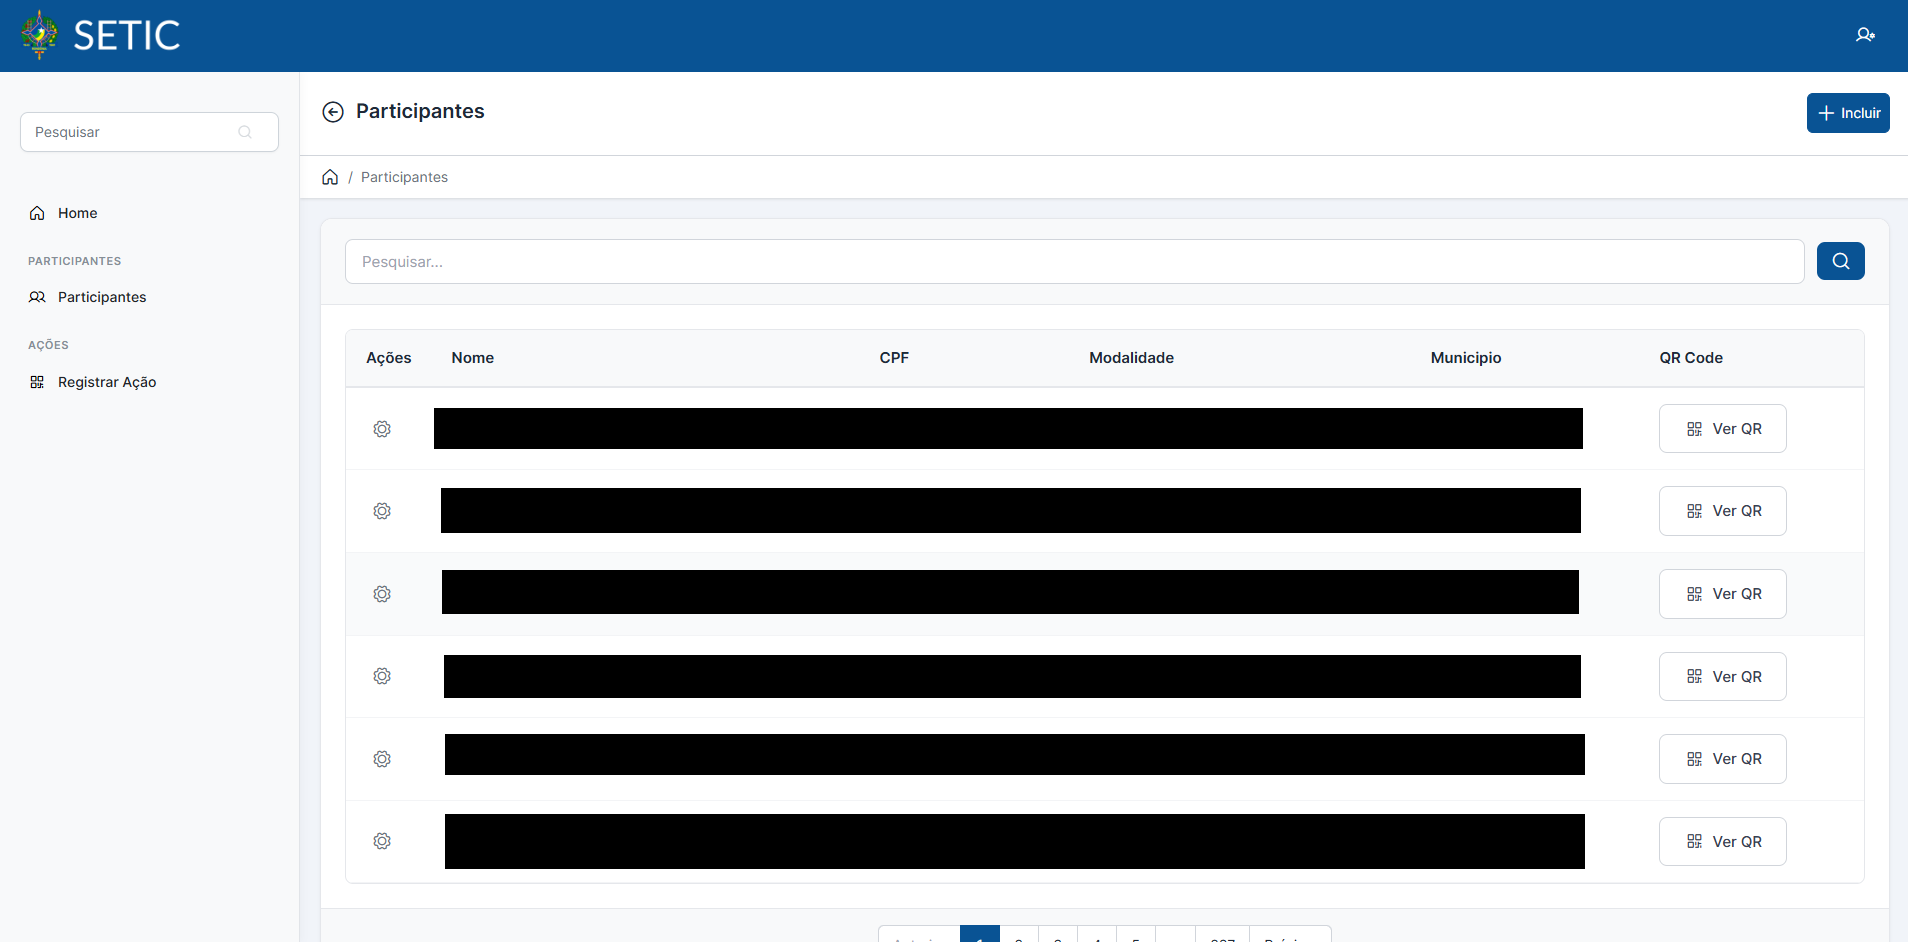Screen dimensions: 1908x942
Task: View the QR code for the first participant
Action: tap(1722, 429)
